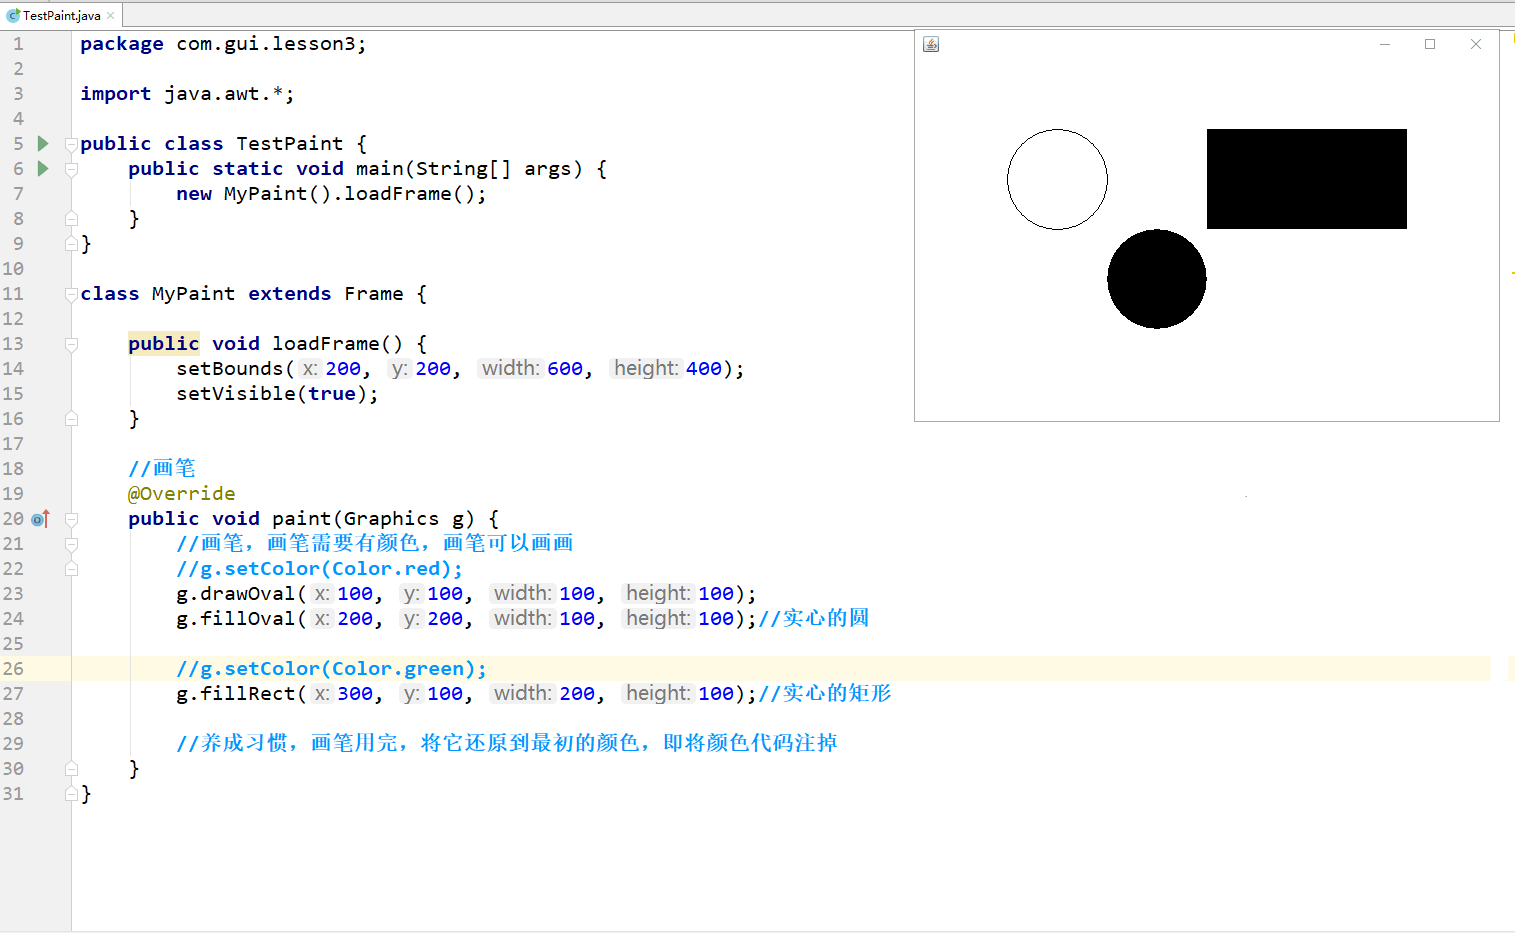The image size is (1515, 934).
Task: Close the TestPaint.java tab
Action: (x=111, y=15)
